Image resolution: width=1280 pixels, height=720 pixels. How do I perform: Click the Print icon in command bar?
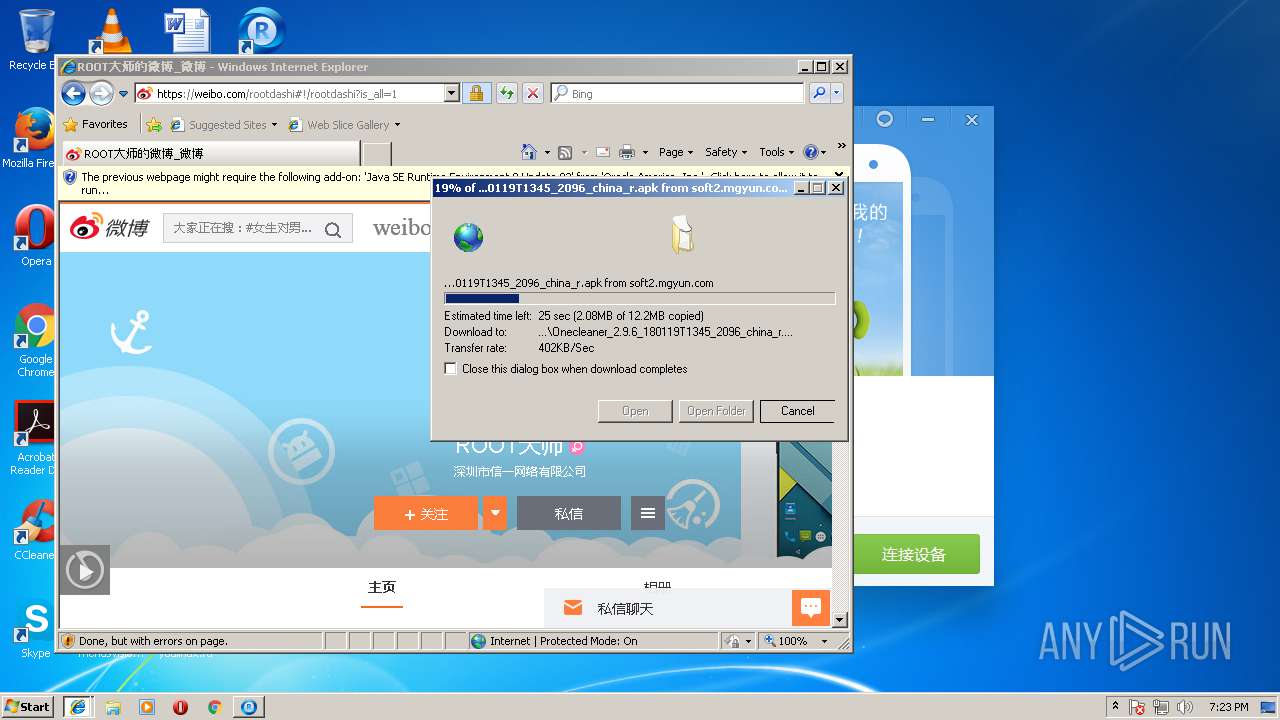click(x=627, y=152)
